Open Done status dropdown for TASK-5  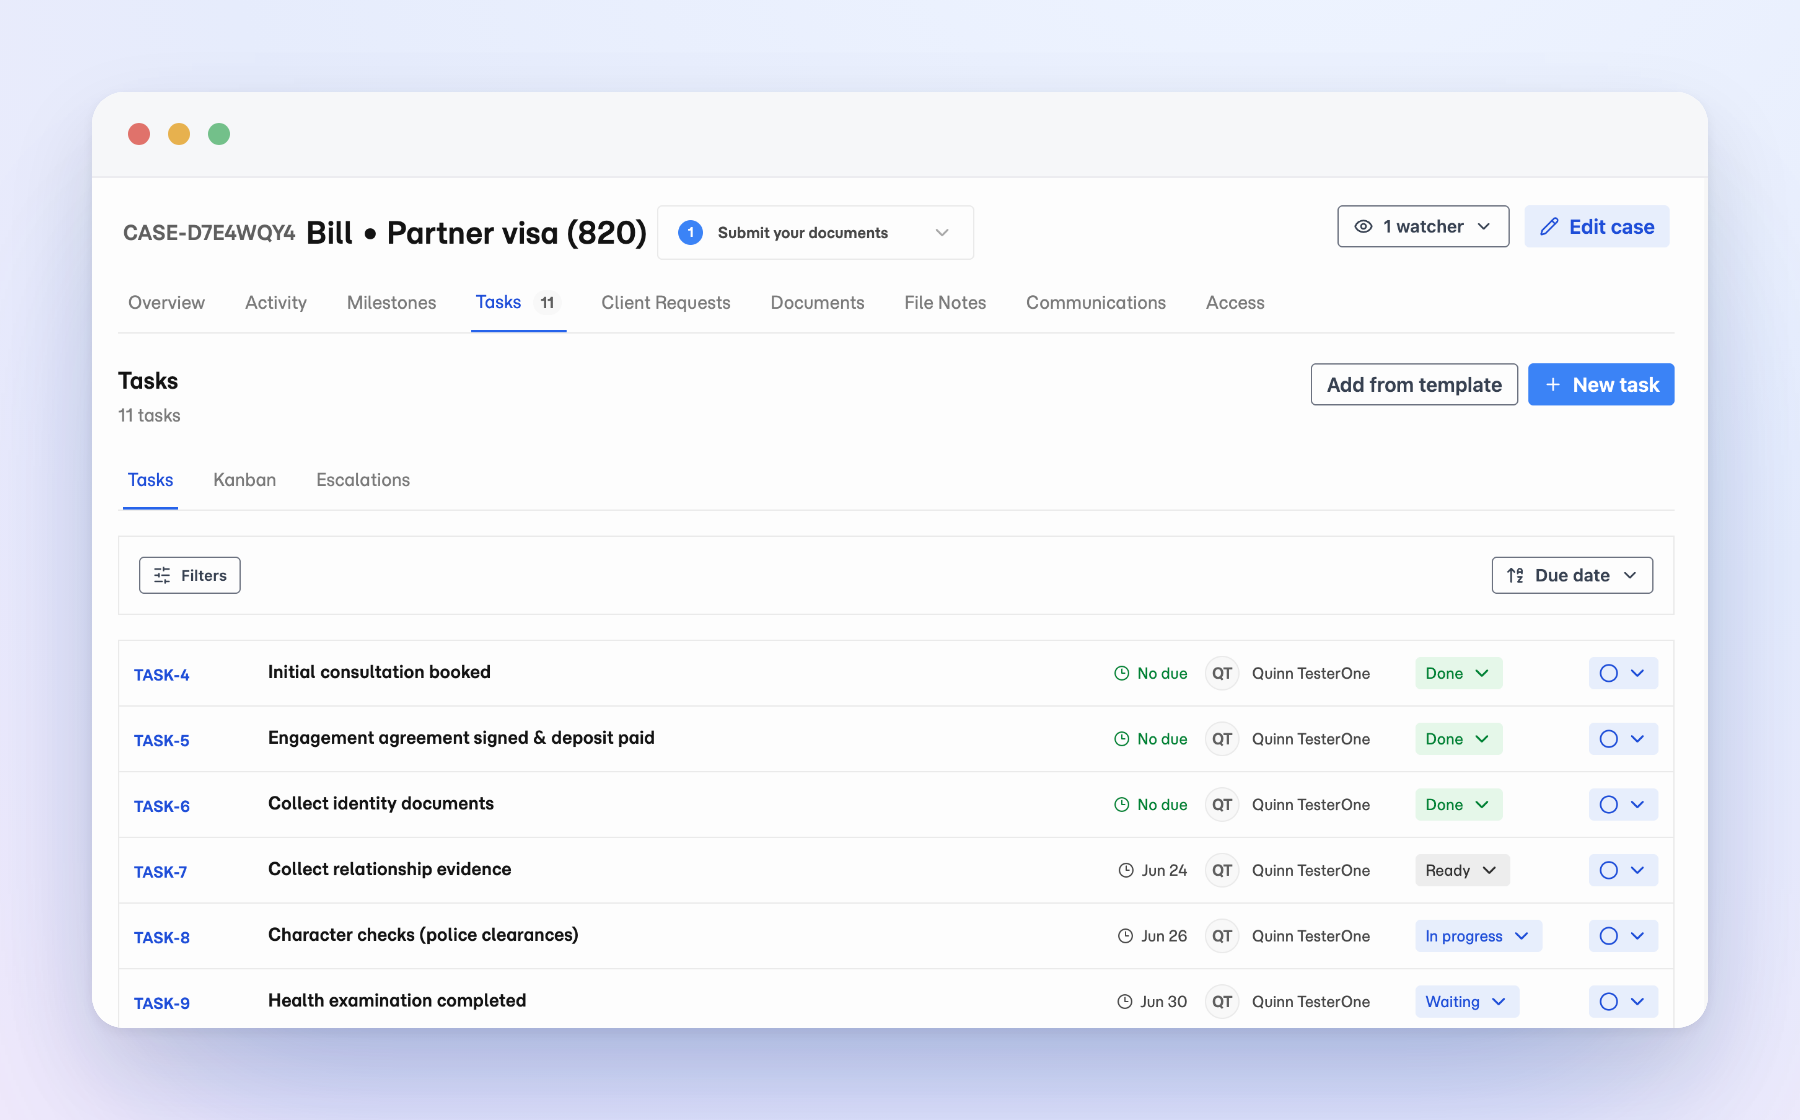1458,740
